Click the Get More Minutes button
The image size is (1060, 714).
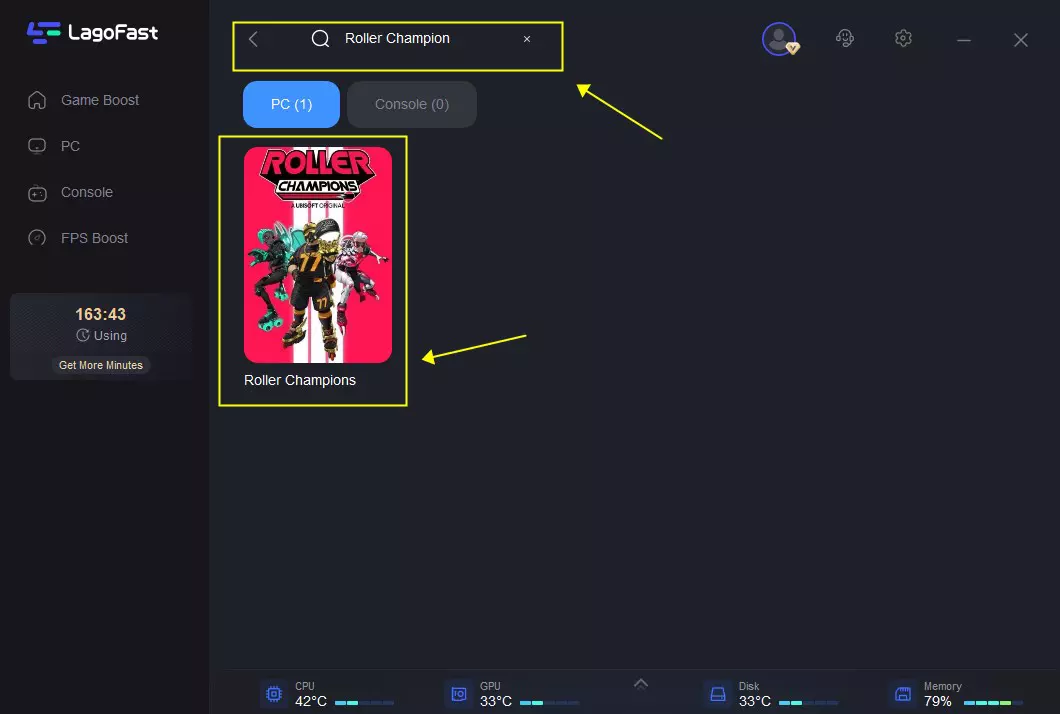coord(101,365)
